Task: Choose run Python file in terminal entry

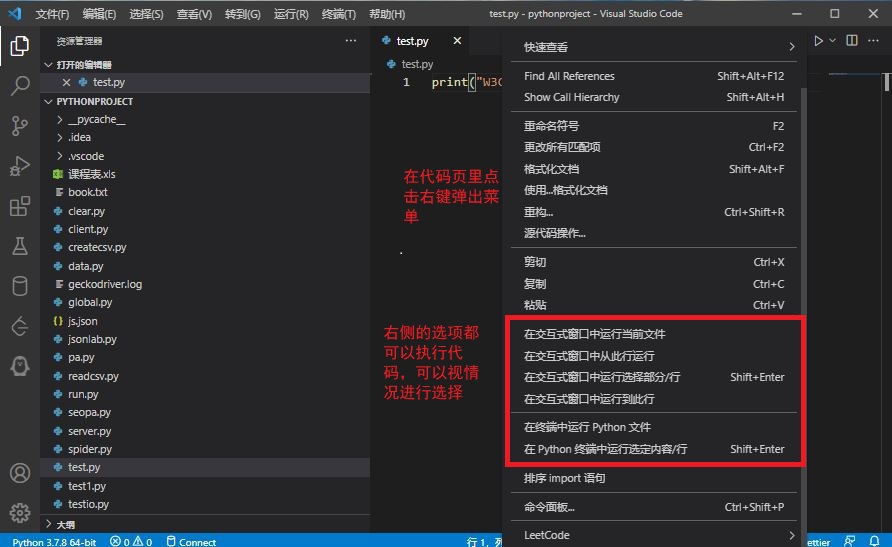Action: point(653,427)
